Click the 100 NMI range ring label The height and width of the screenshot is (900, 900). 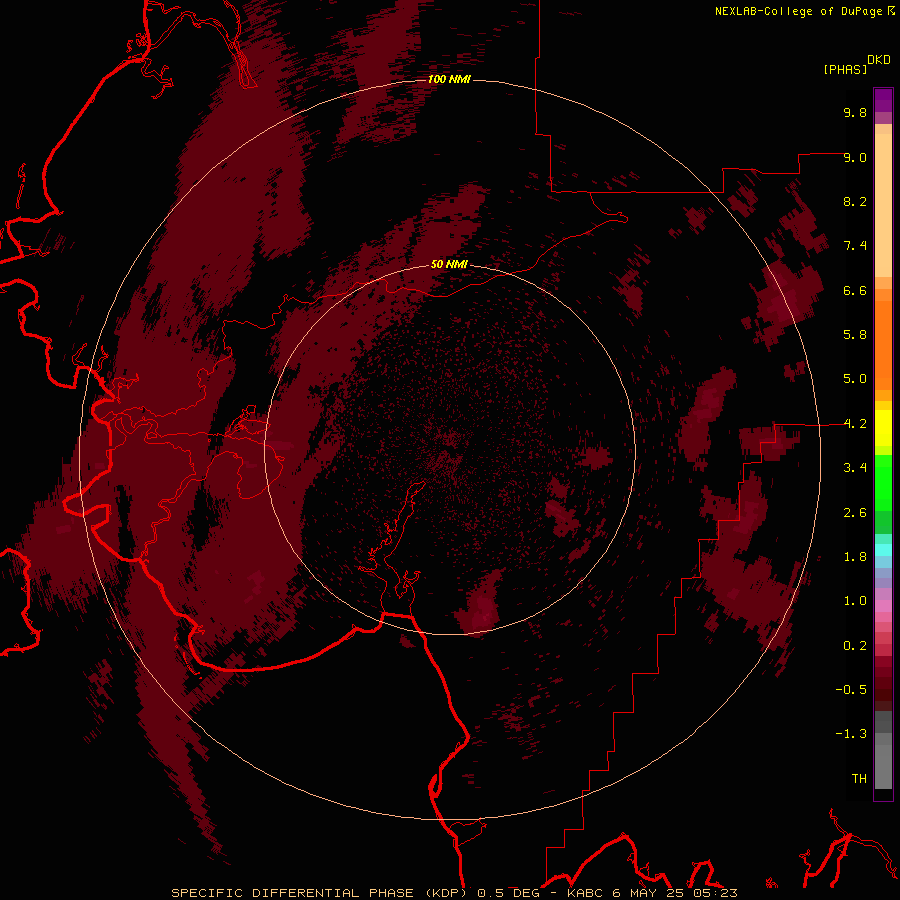pyautogui.click(x=449, y=79)
